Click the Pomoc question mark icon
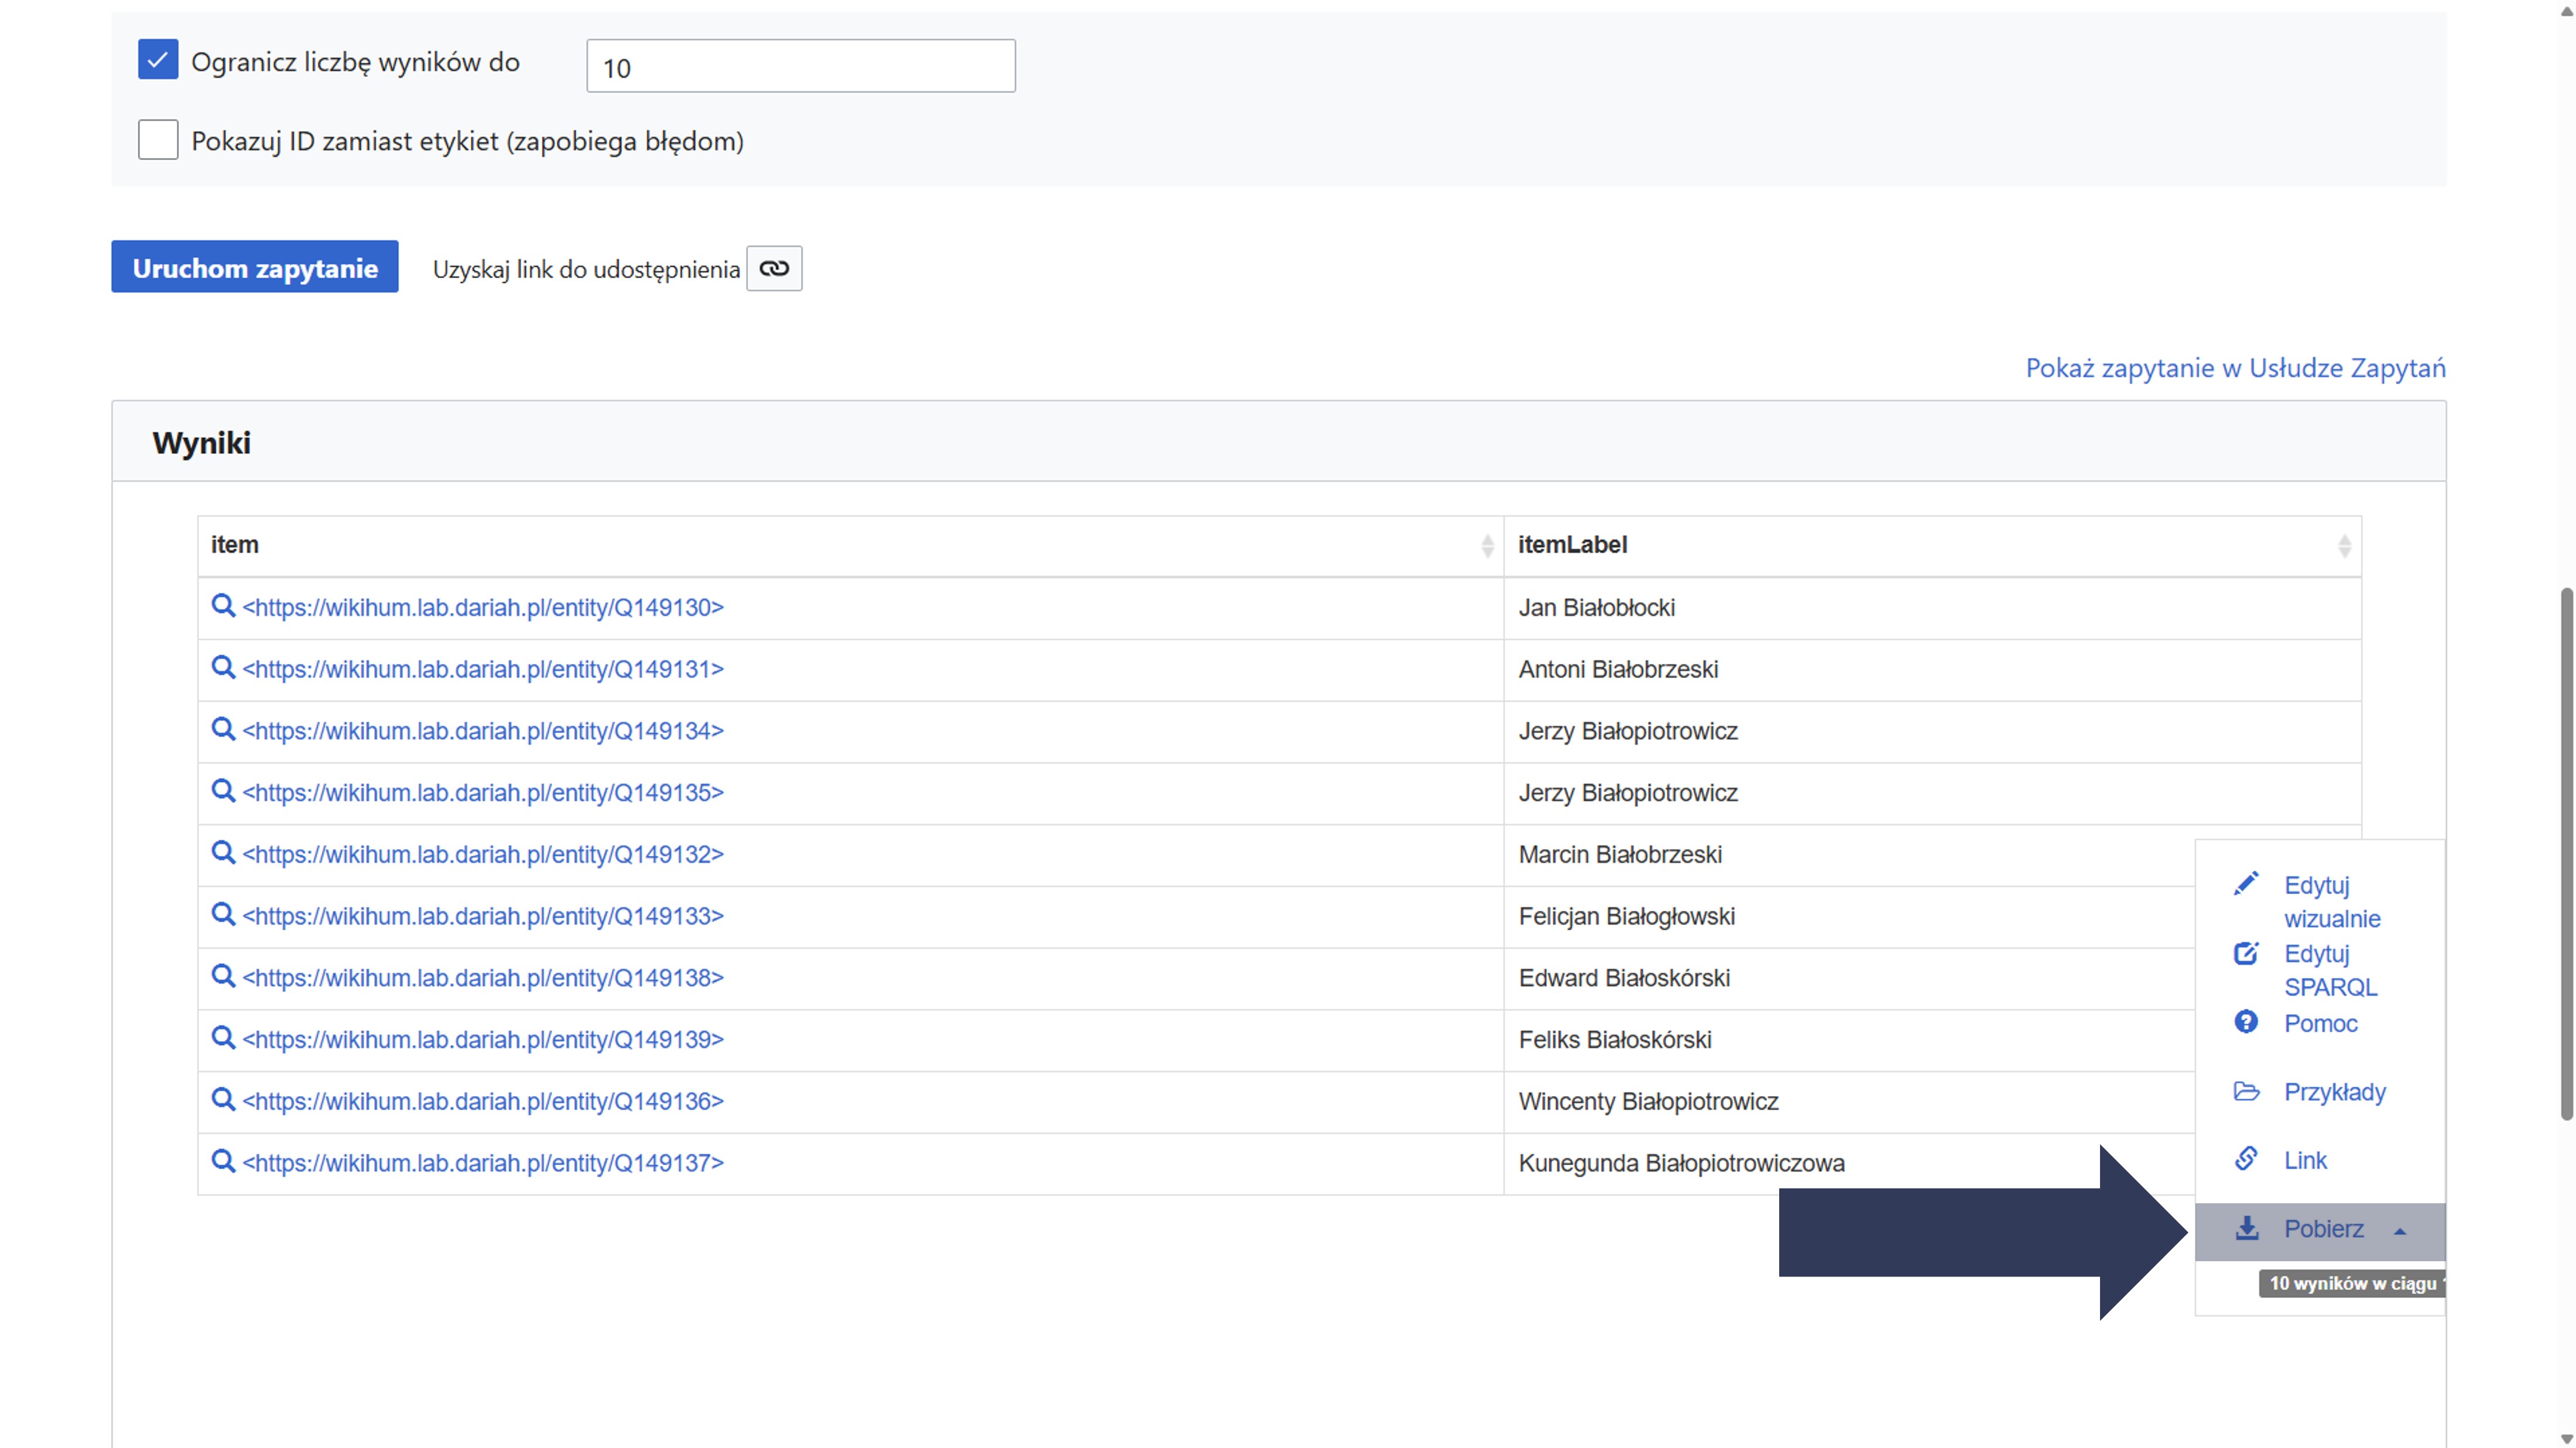This screenshot has height=1448, width=2576. pos(2246,1022)
